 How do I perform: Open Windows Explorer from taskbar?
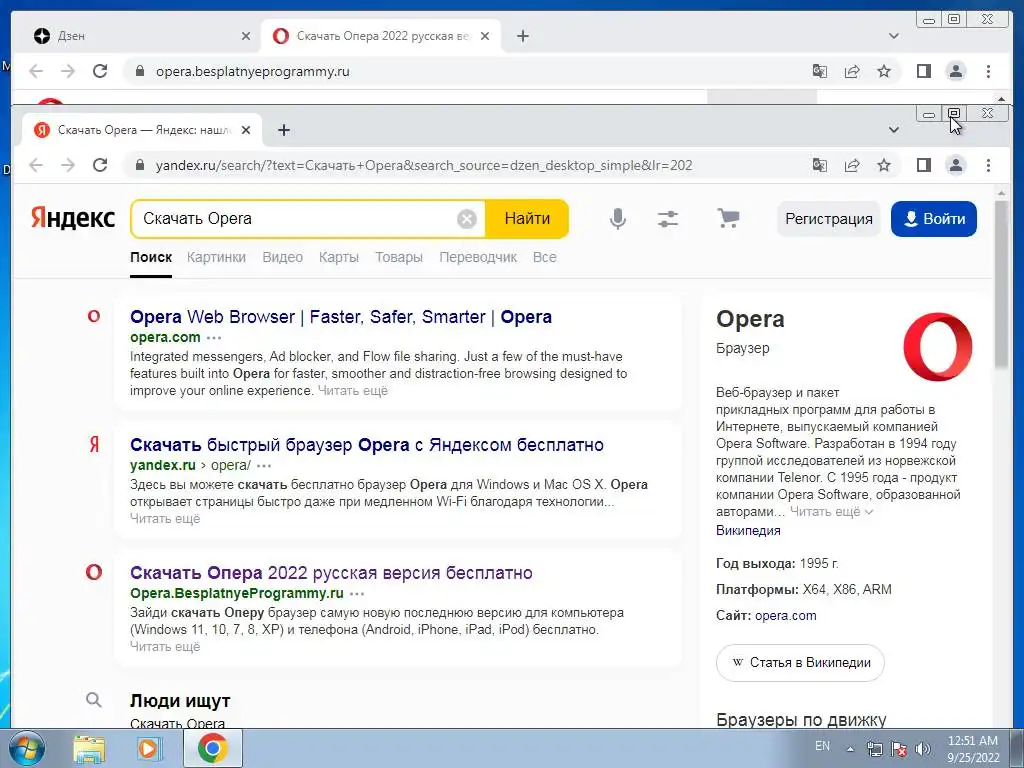pyautogui.click(x=89, y=748)
